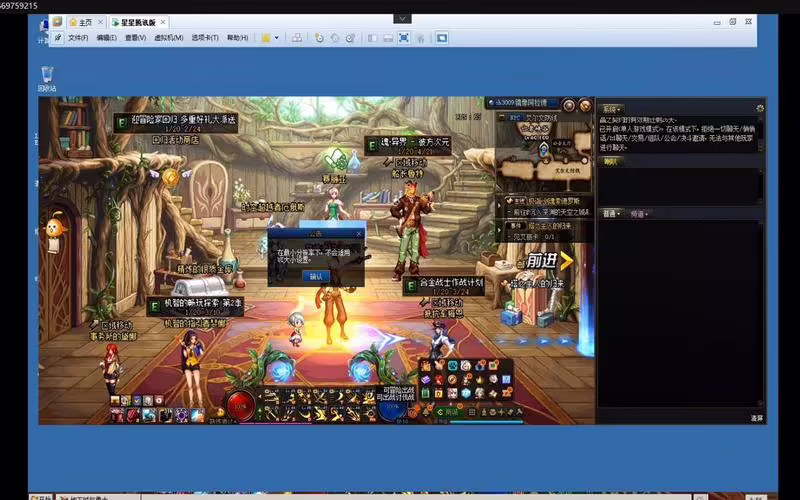Click the pin icon left of 文件
The image size is (800, 500).
(x=58, y=38)
